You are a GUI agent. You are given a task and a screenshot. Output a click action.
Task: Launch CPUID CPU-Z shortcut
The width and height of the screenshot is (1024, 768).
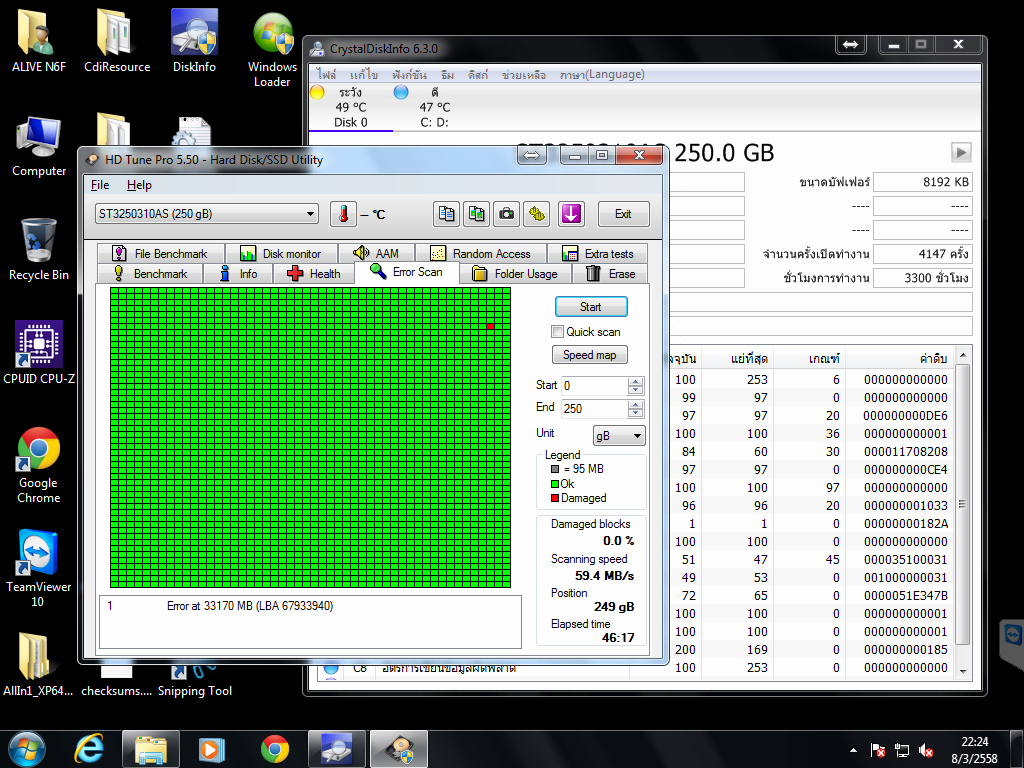(39, 353)
